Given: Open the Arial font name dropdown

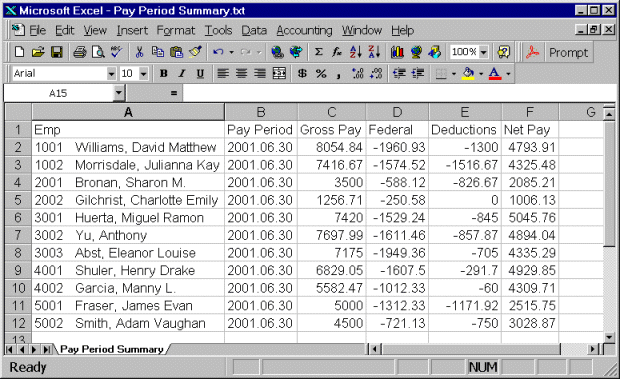Looking at the screenshot, I should pyautogui.click(x=111, y=74).
